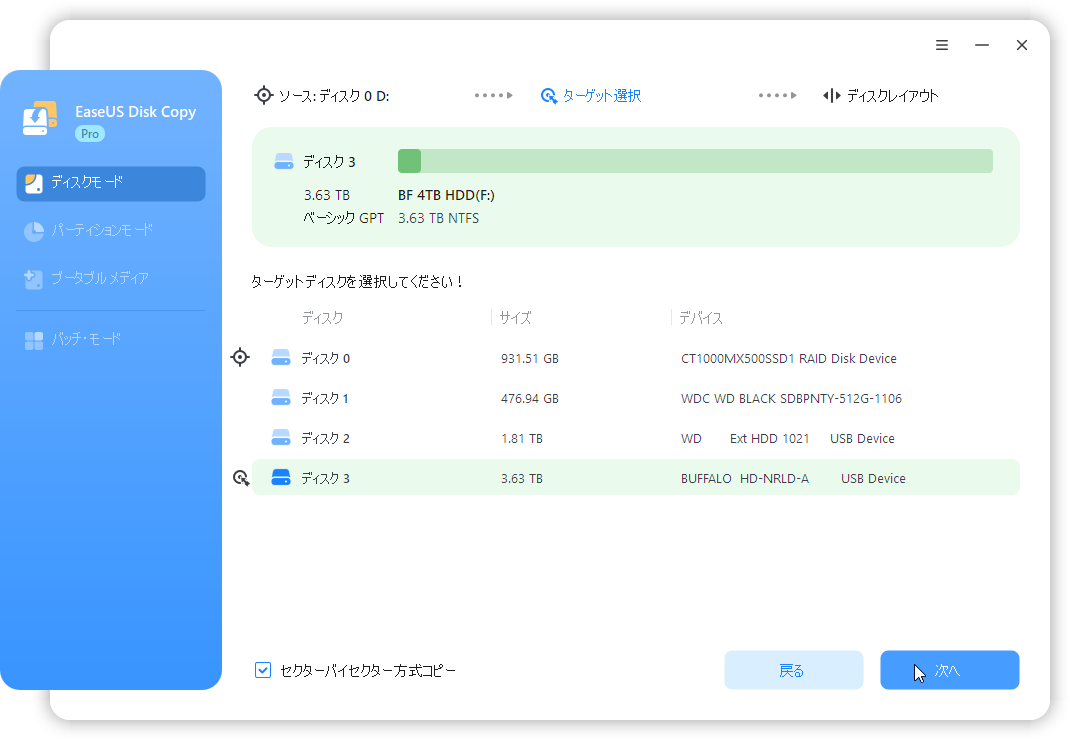Click the source marker icon beside ディスク 0
This screenshot has height=740, width=1070.
(x=240, y=357)
